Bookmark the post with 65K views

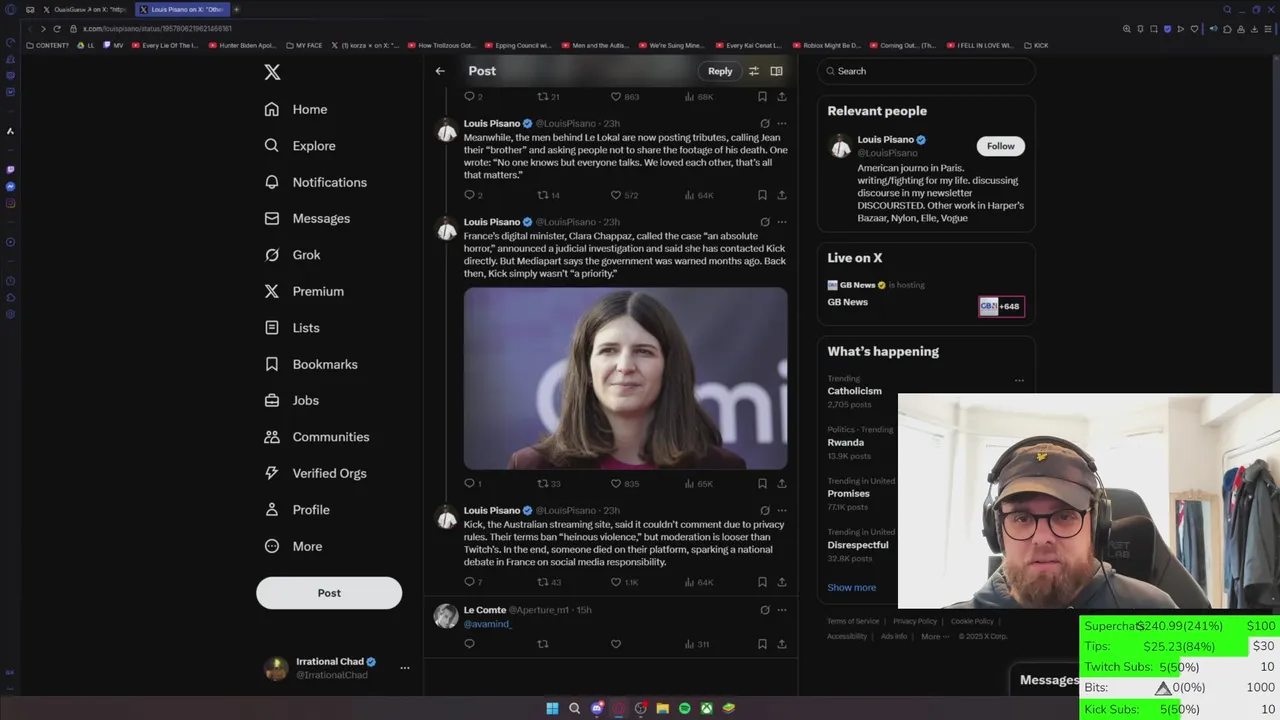tap(762, 483)
